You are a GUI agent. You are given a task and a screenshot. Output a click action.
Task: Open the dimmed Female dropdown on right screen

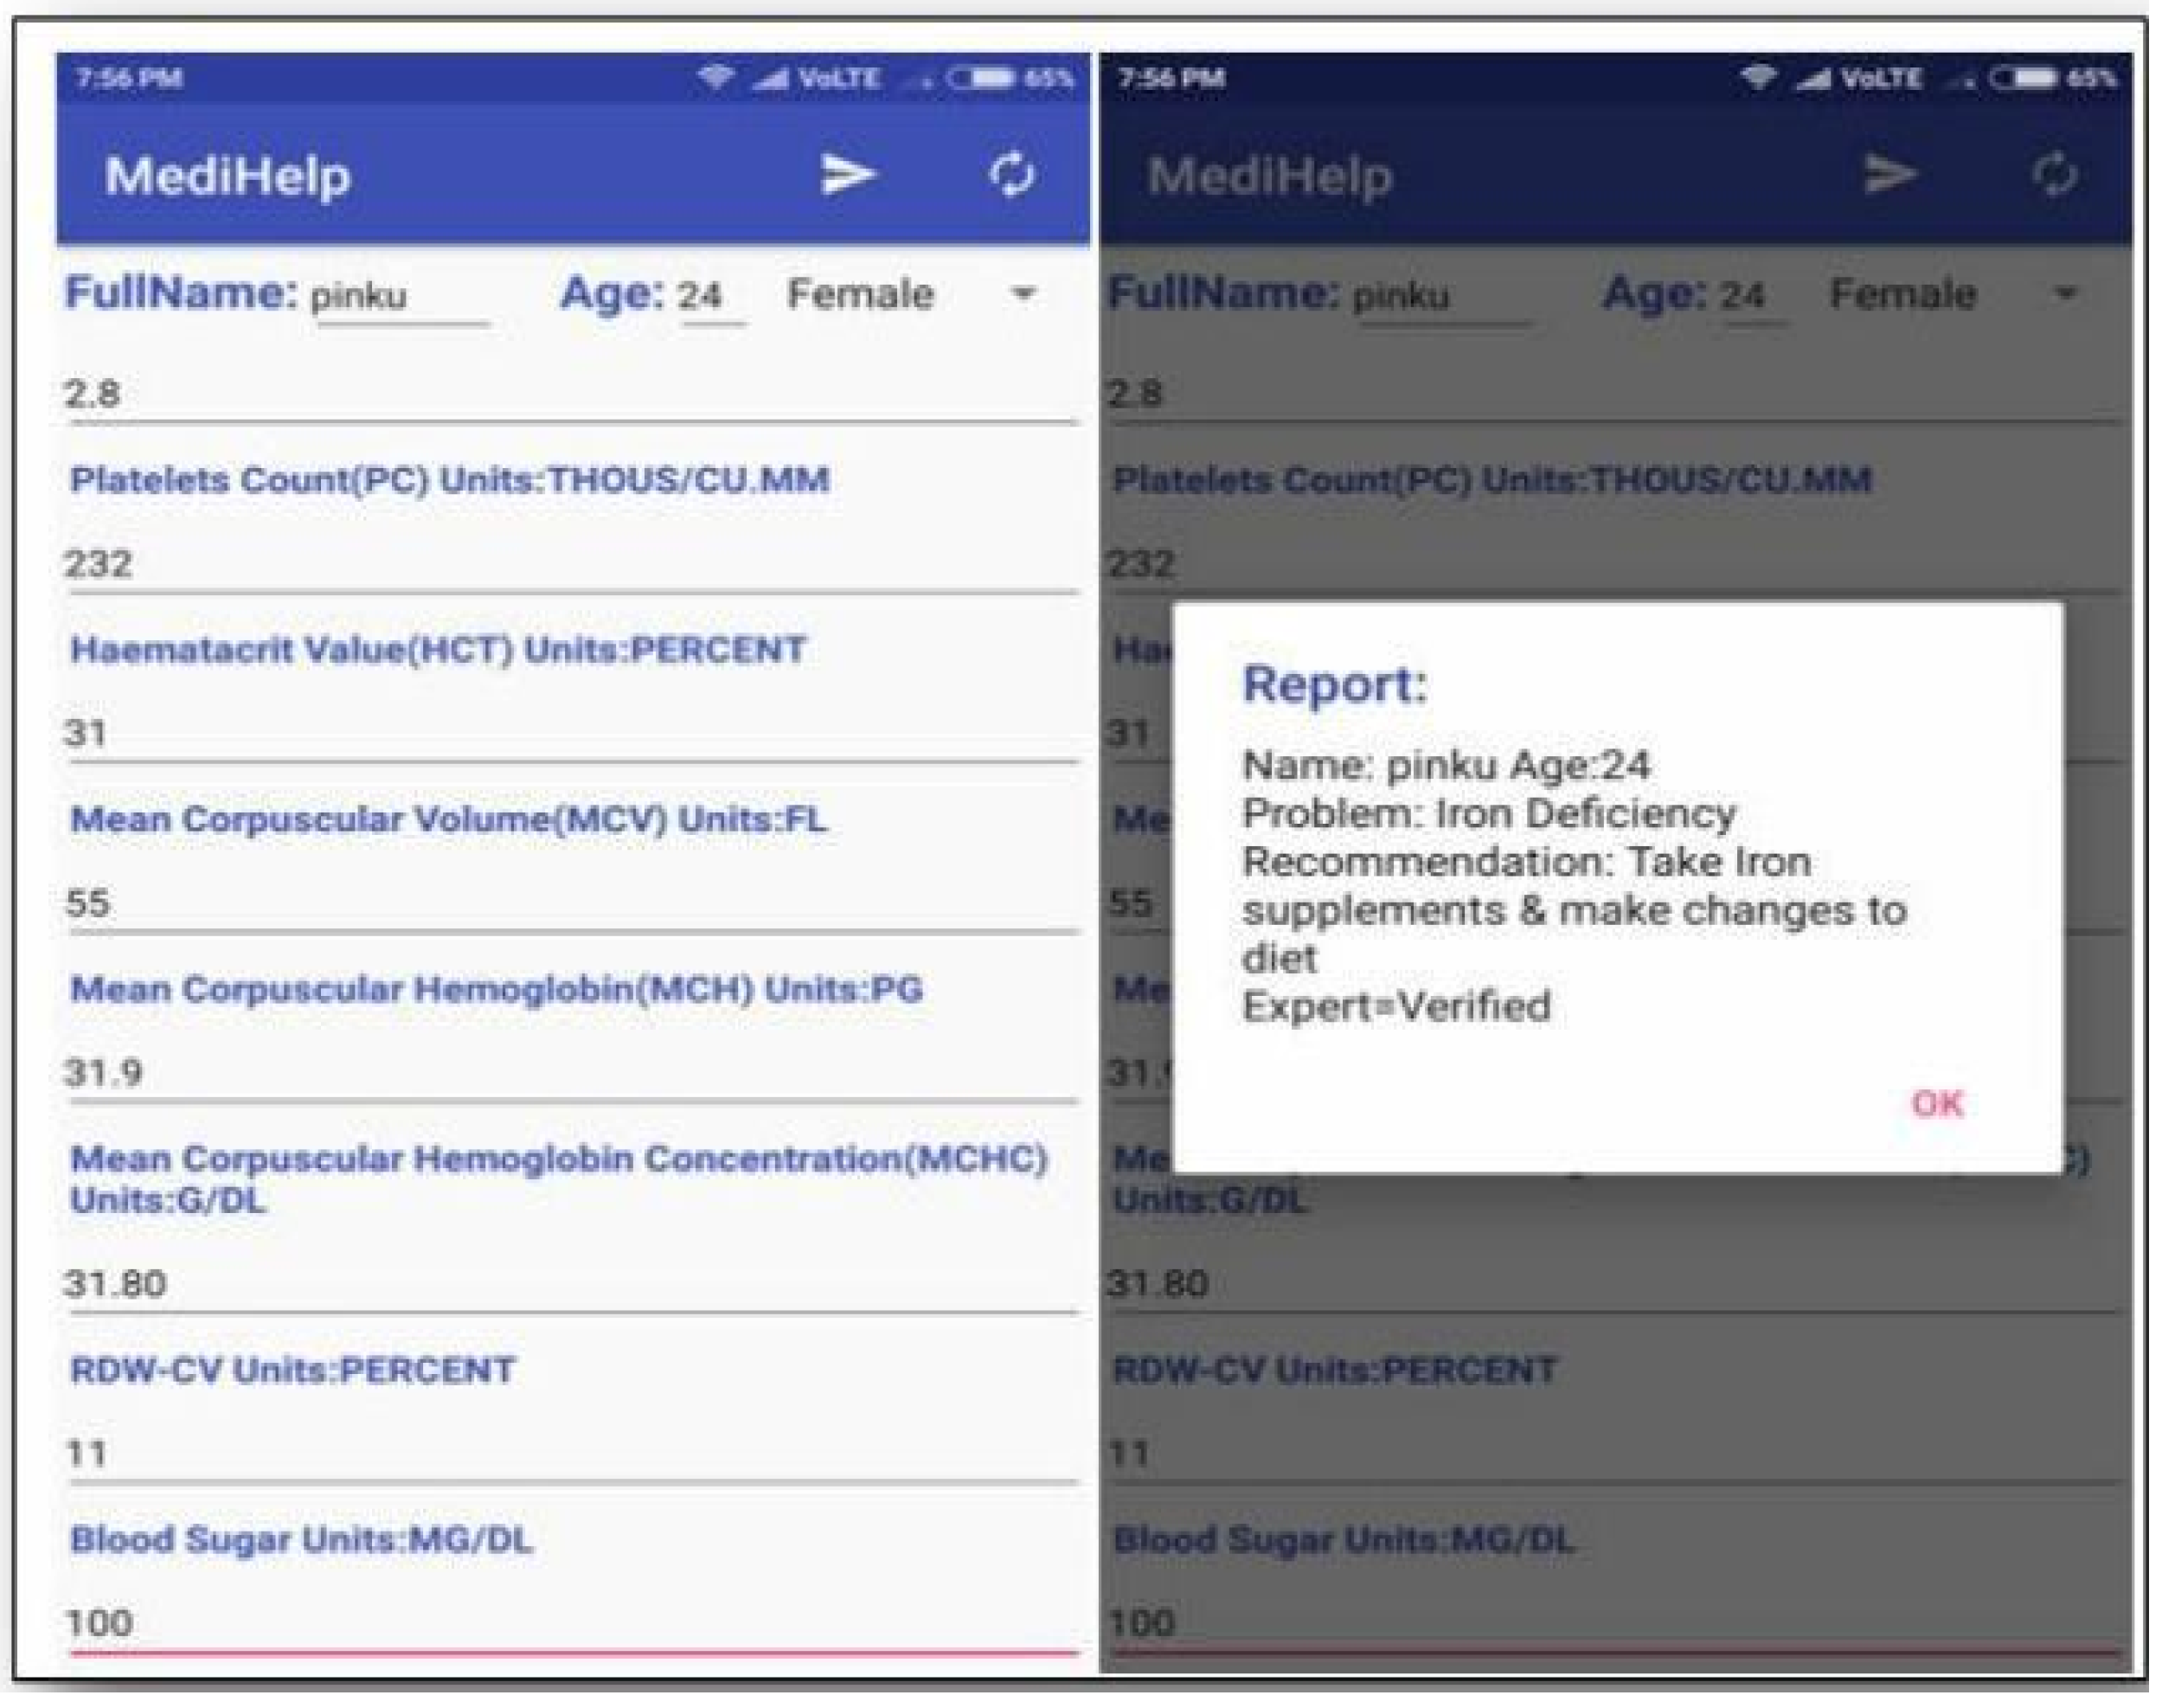coord(1904,294)
